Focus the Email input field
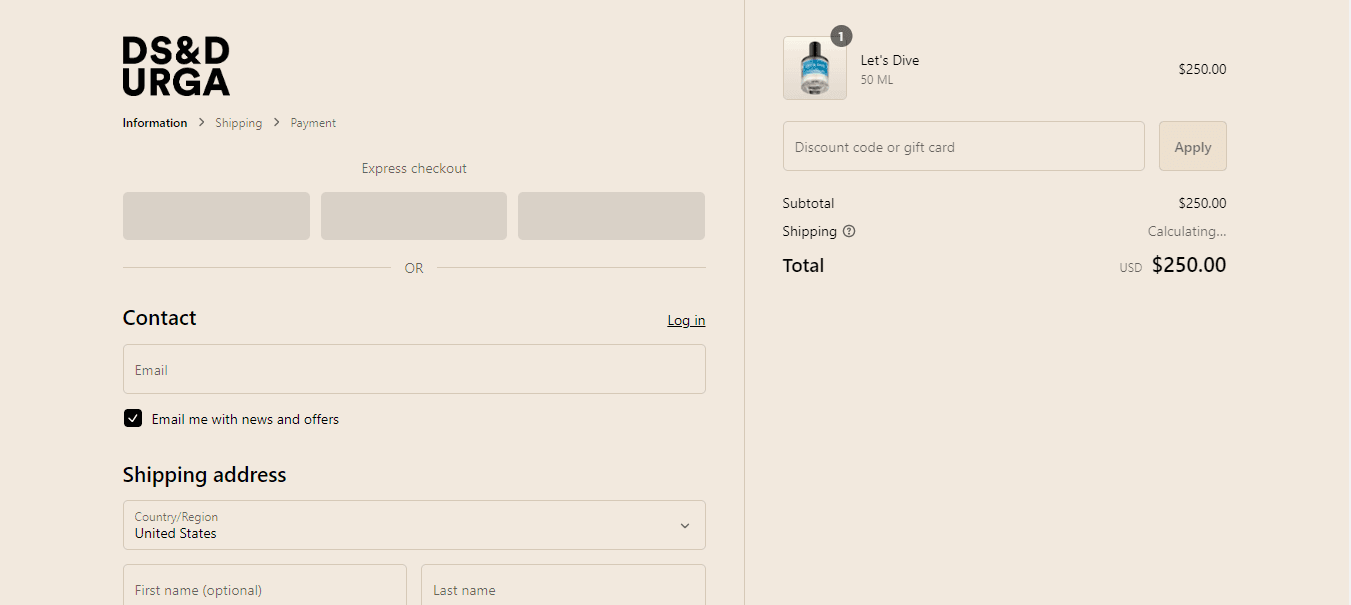Viewport: 1351px width, 605px height. [x=414, y=369]
